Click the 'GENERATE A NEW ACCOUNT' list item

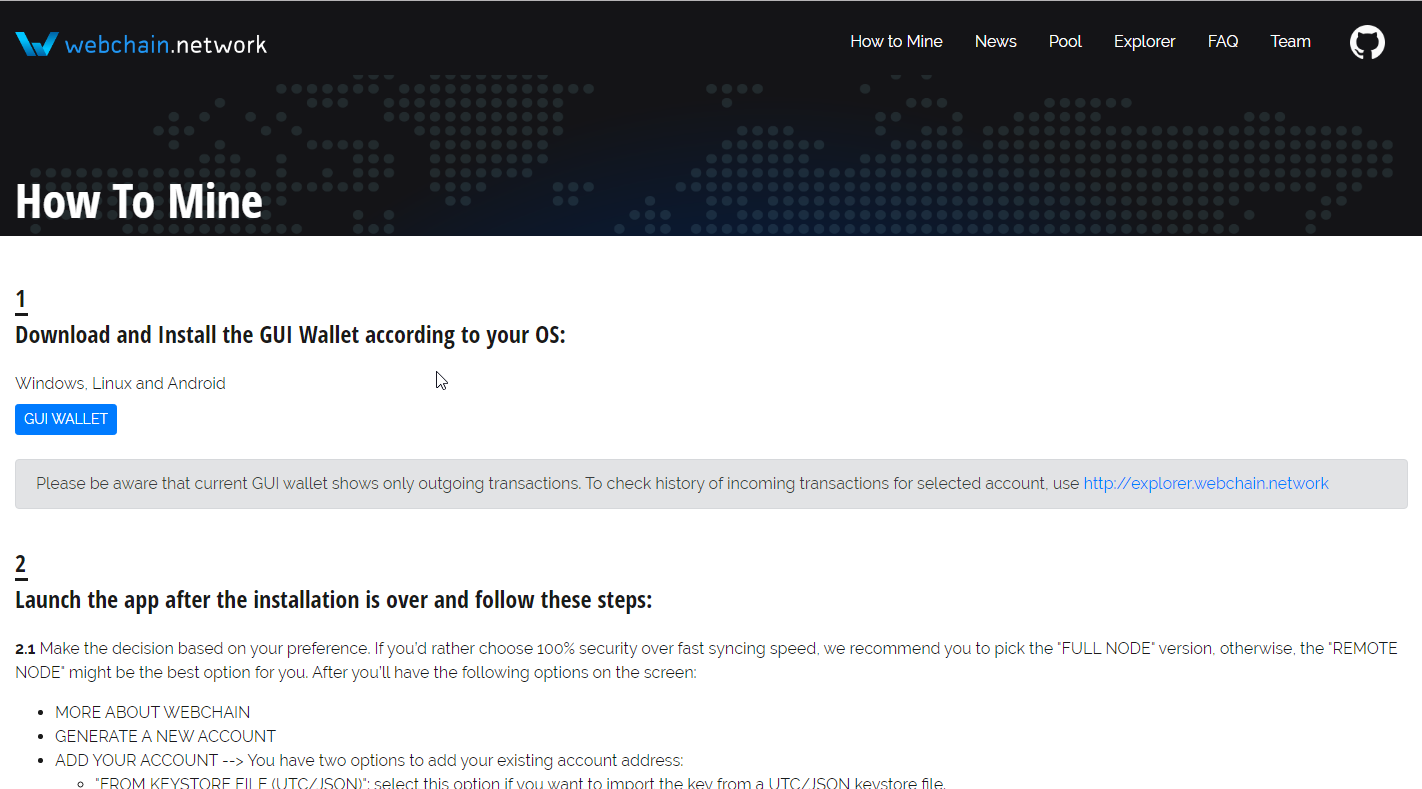click(x=165, y=736)
